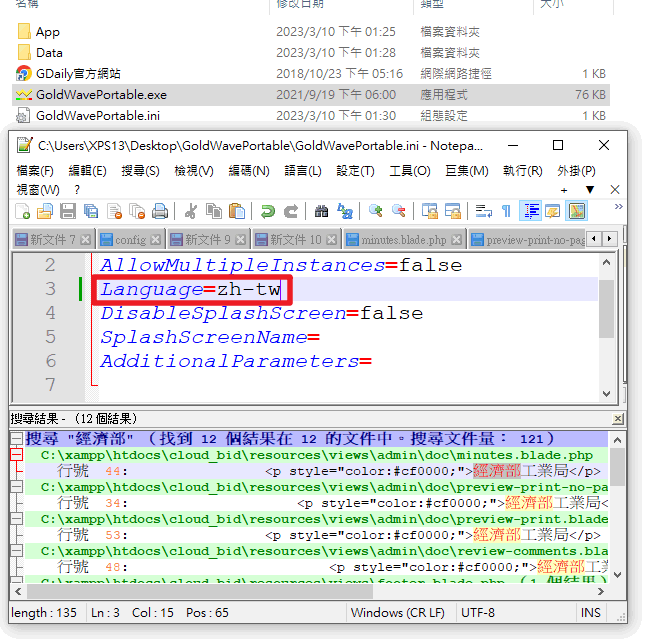Screen dimensions: 655x639
Task: Select the 行號 44 search result
Action: 316,471
